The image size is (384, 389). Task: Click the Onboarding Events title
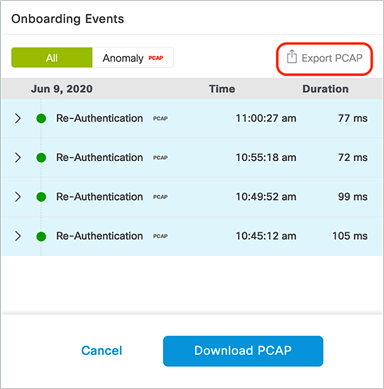tap(68, 19)
